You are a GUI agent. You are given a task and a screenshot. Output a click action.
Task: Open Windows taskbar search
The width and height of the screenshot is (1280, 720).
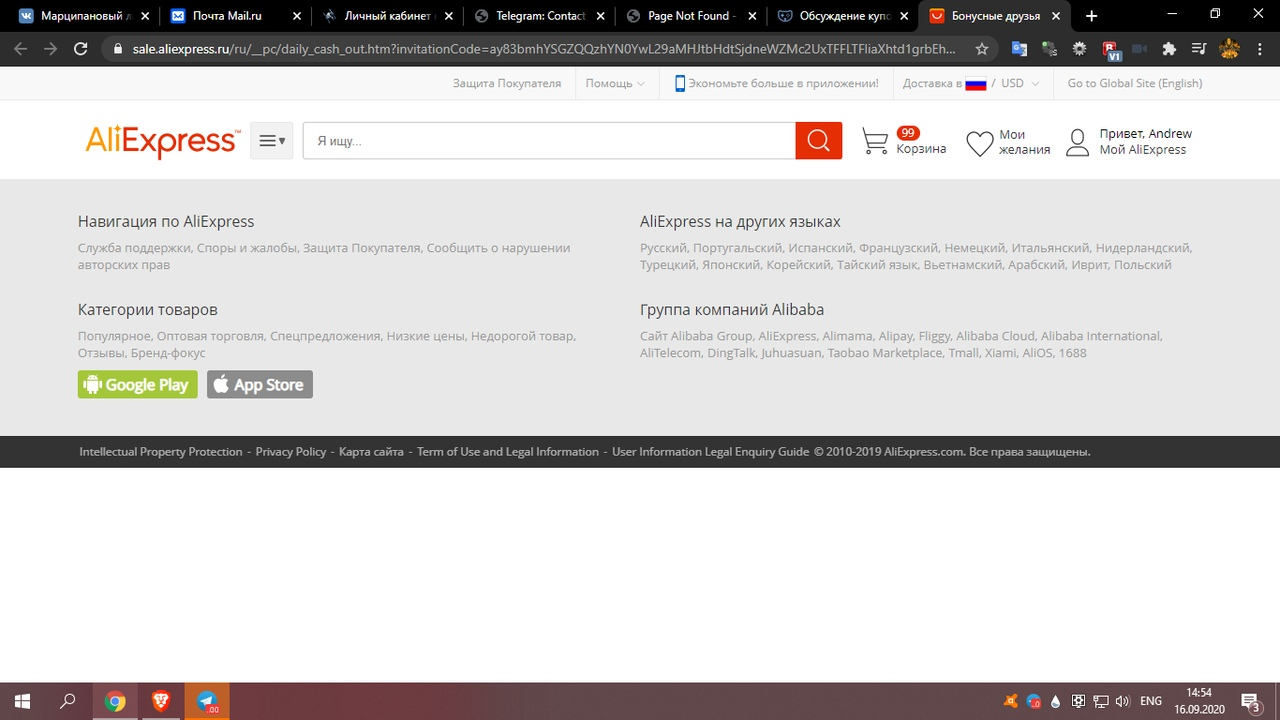(x=68, y=701)
